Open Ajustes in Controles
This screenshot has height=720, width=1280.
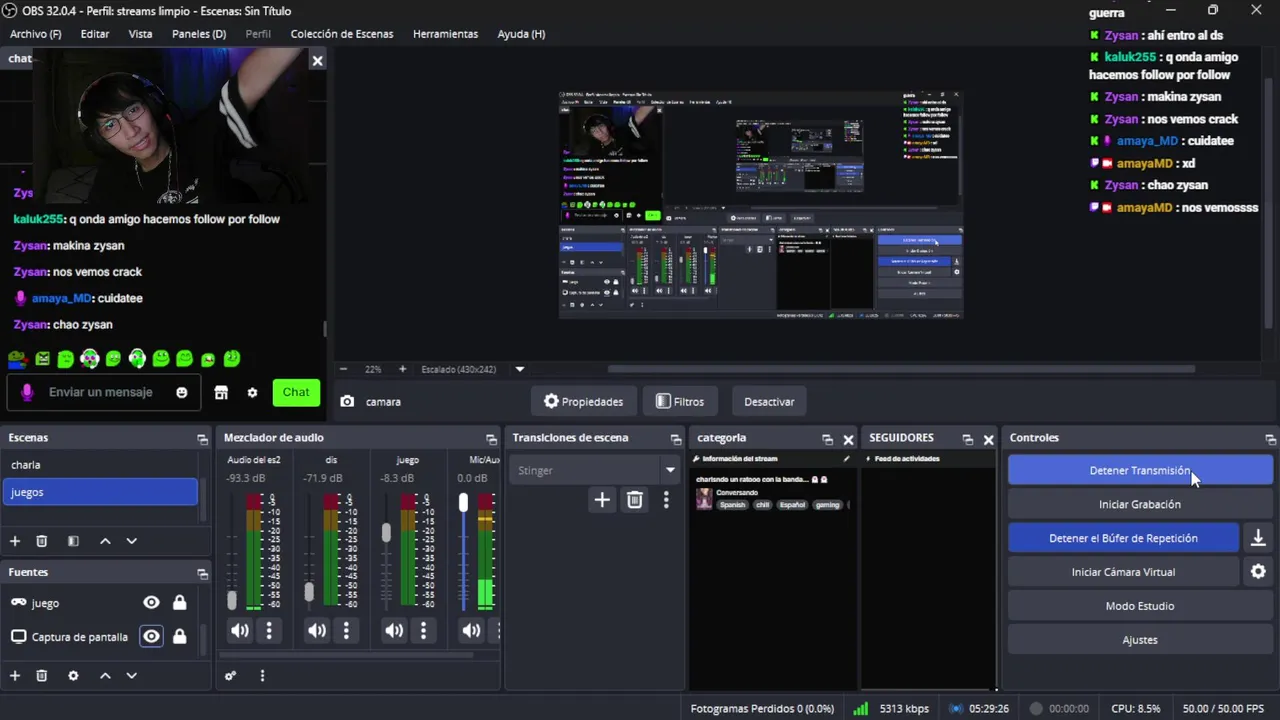point(1140,640)
